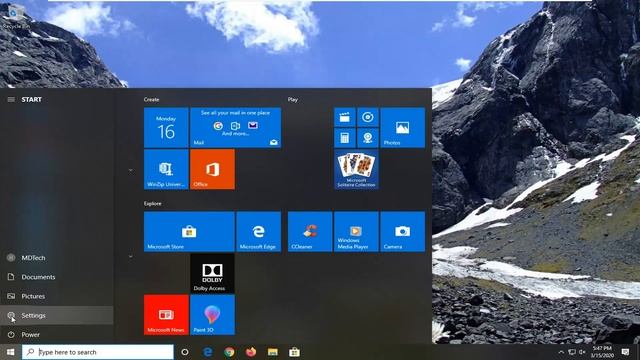Open Cortana circle on taskbar

(x=185, y=352)
